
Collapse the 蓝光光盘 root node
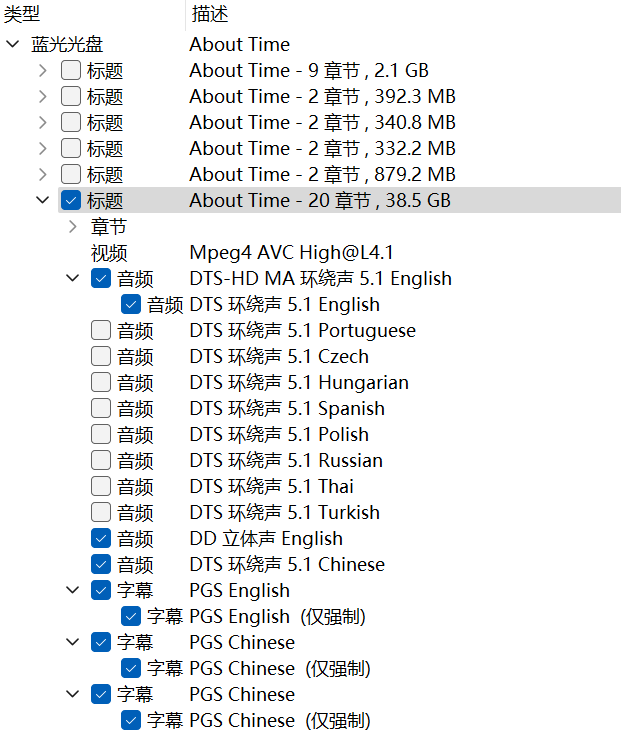click(13, 45)
